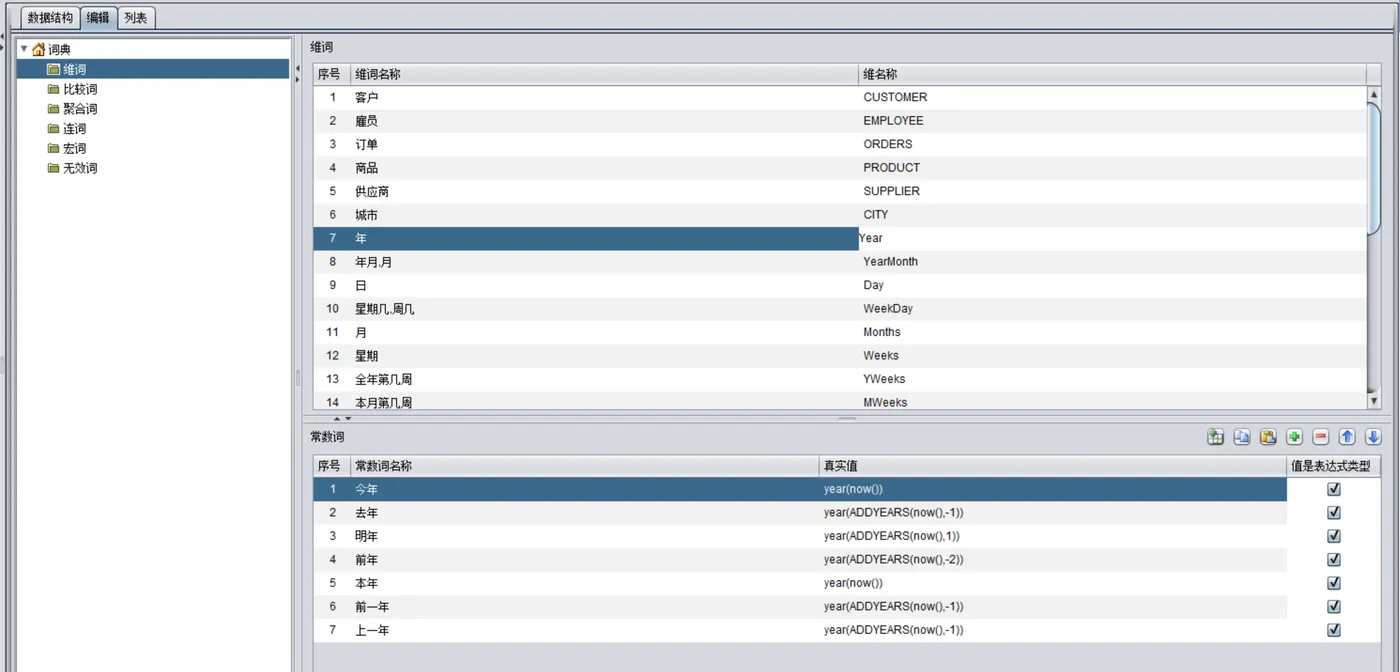Collapse the 词典 root tree node

[24, 49]
